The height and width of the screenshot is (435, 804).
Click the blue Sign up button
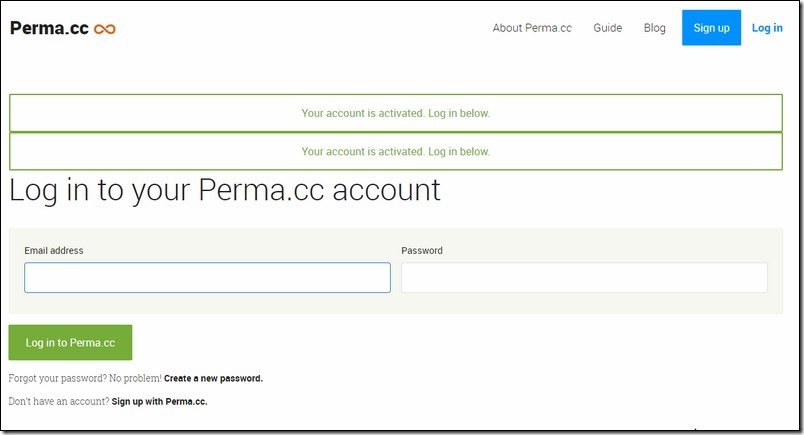tap(711, 28)
